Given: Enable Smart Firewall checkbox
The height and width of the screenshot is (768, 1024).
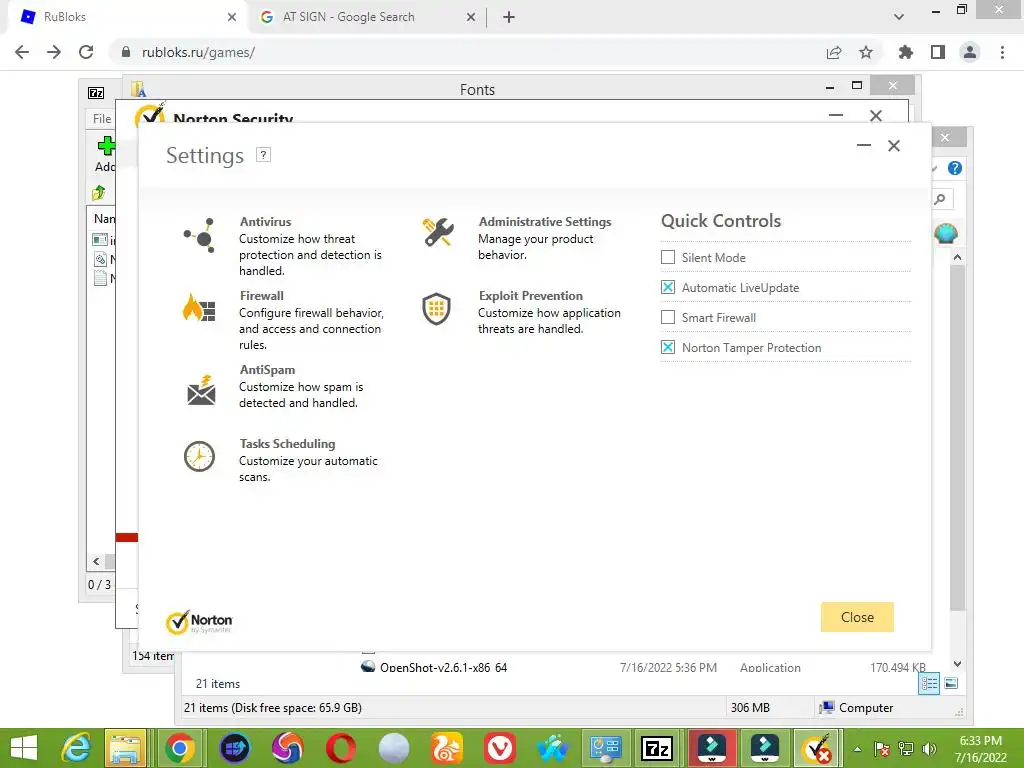Looking at the screenshot, I should (667, 317).
